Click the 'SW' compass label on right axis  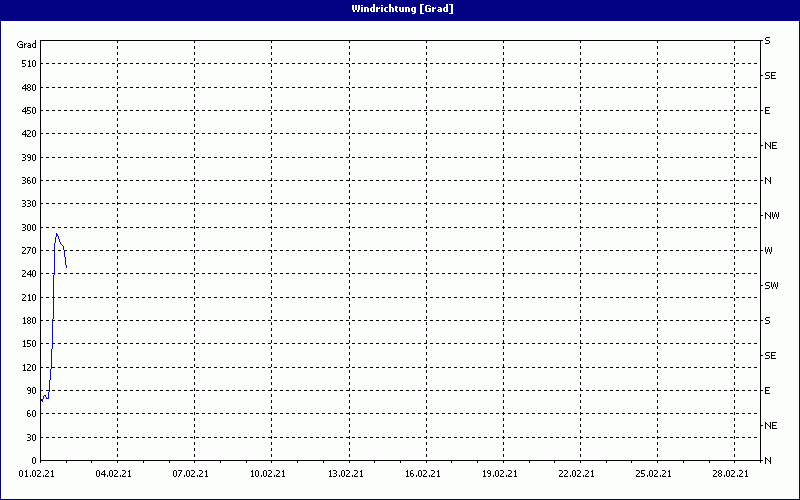(x=771, y=286)
